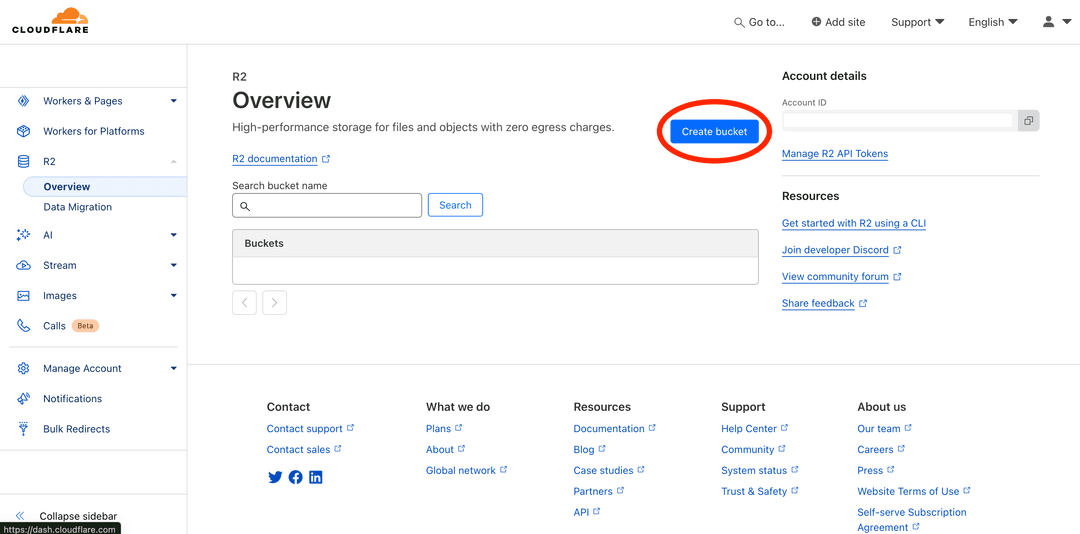Expand the Manage Account arrow
The image size is (1080, 534).
click(x=174, y=369)
